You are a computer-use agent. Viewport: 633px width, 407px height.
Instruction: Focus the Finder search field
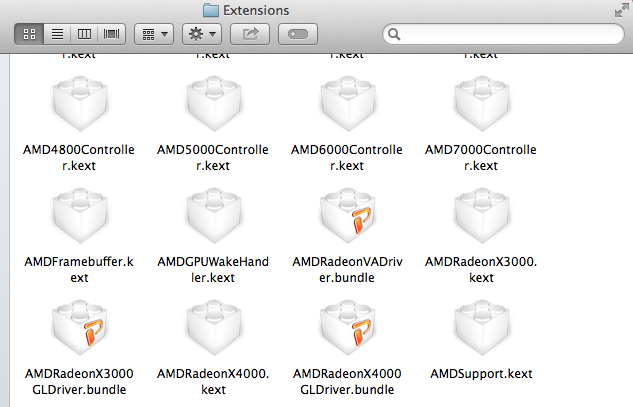click(503, 34)
